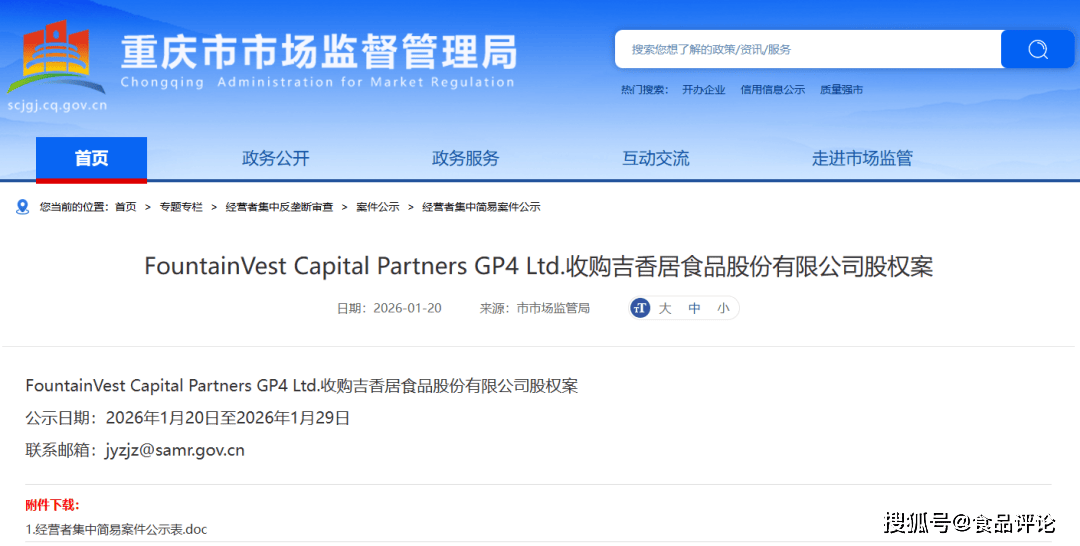Open the 首页 navigation tab
This screenshot has height=546, width=1080.
[92, 159]
